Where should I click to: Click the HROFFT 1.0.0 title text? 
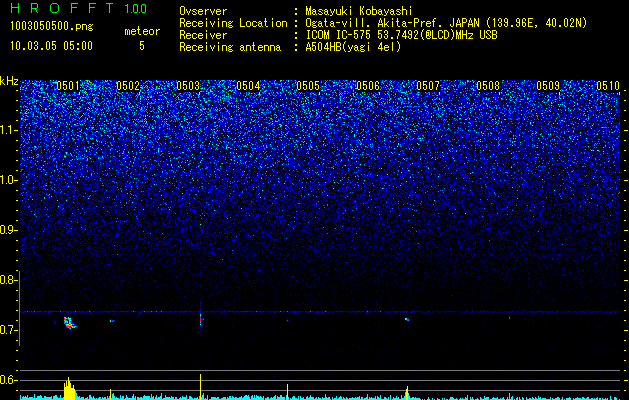pos(78,8)
